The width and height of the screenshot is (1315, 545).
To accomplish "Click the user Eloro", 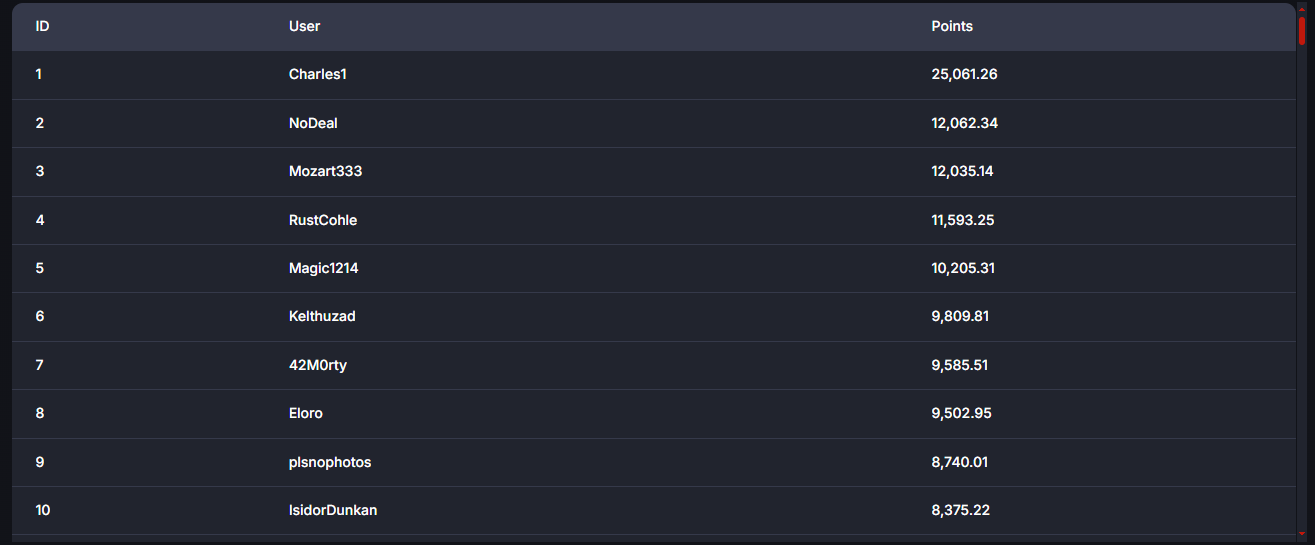I will click(x=306, y=413).
